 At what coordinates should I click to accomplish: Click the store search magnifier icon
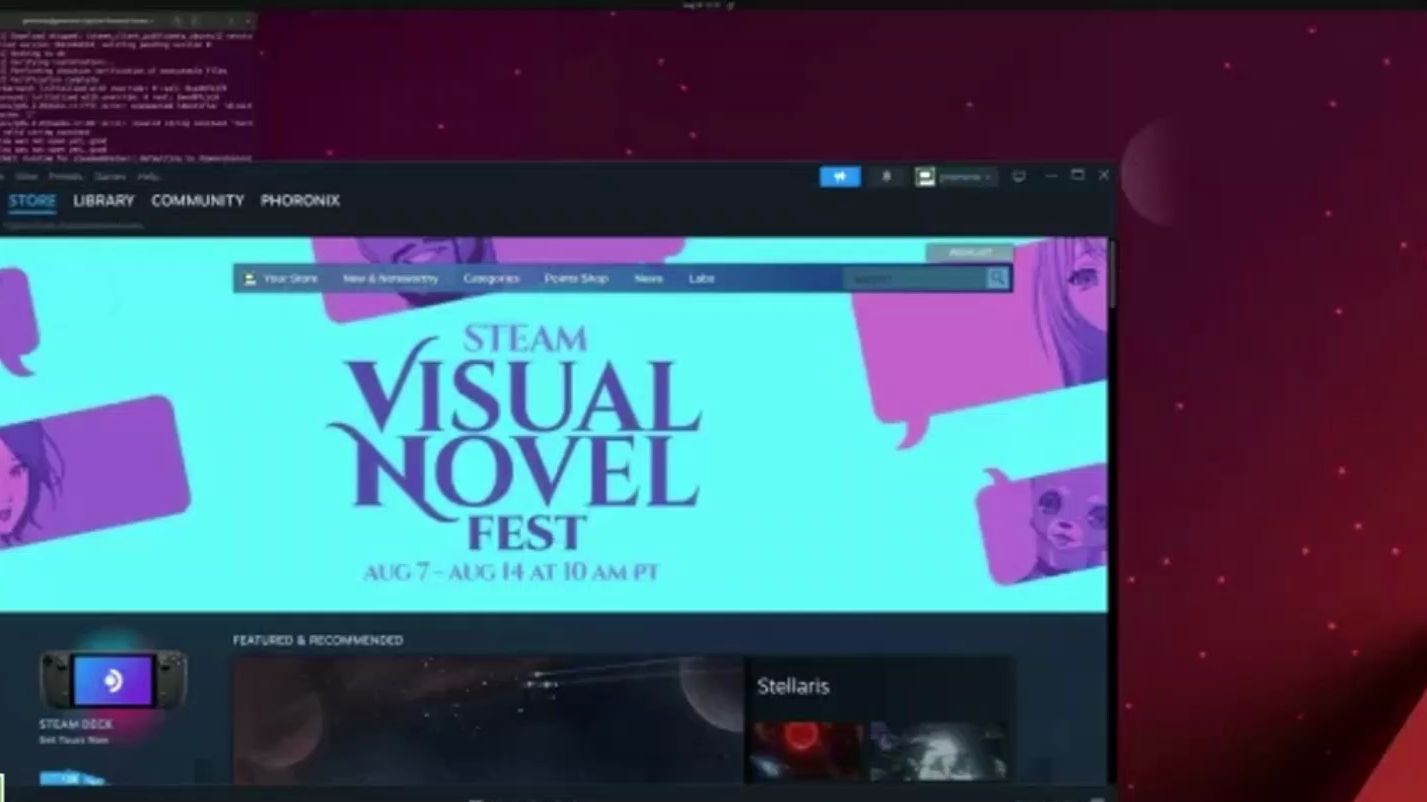pyautogui.click(x=997, y=279)
